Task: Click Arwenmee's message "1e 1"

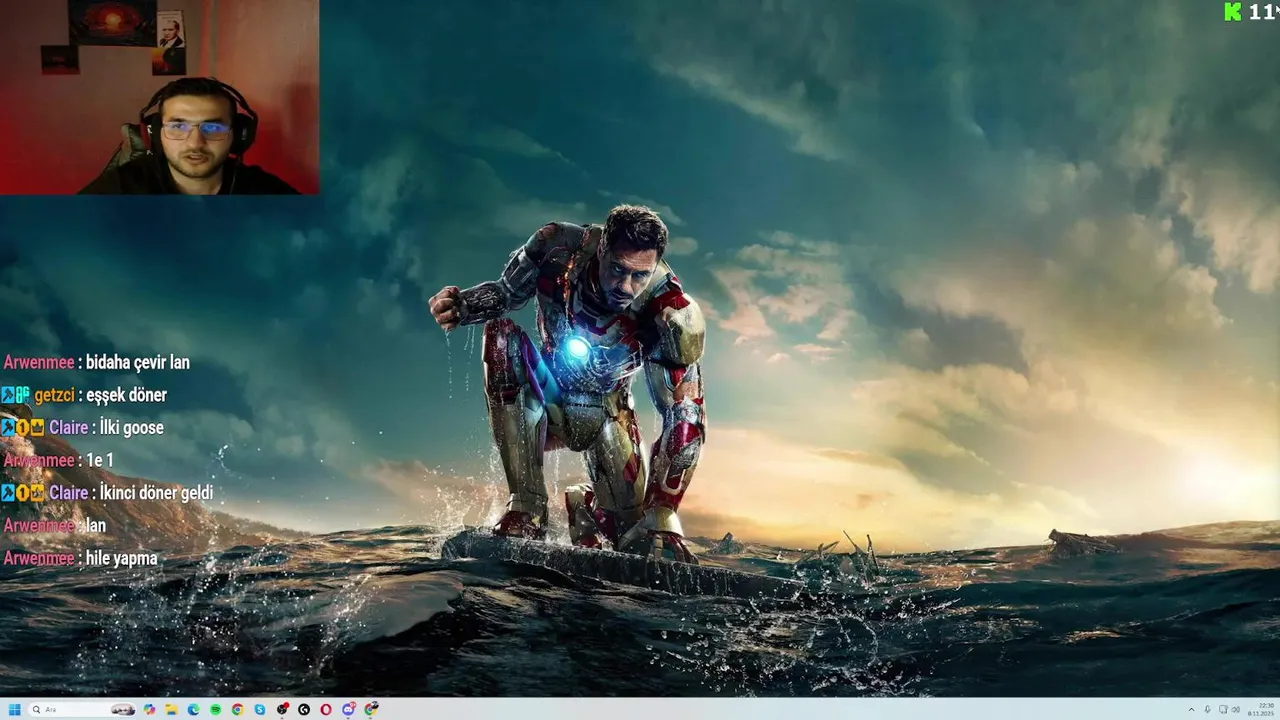Action: 99,460
